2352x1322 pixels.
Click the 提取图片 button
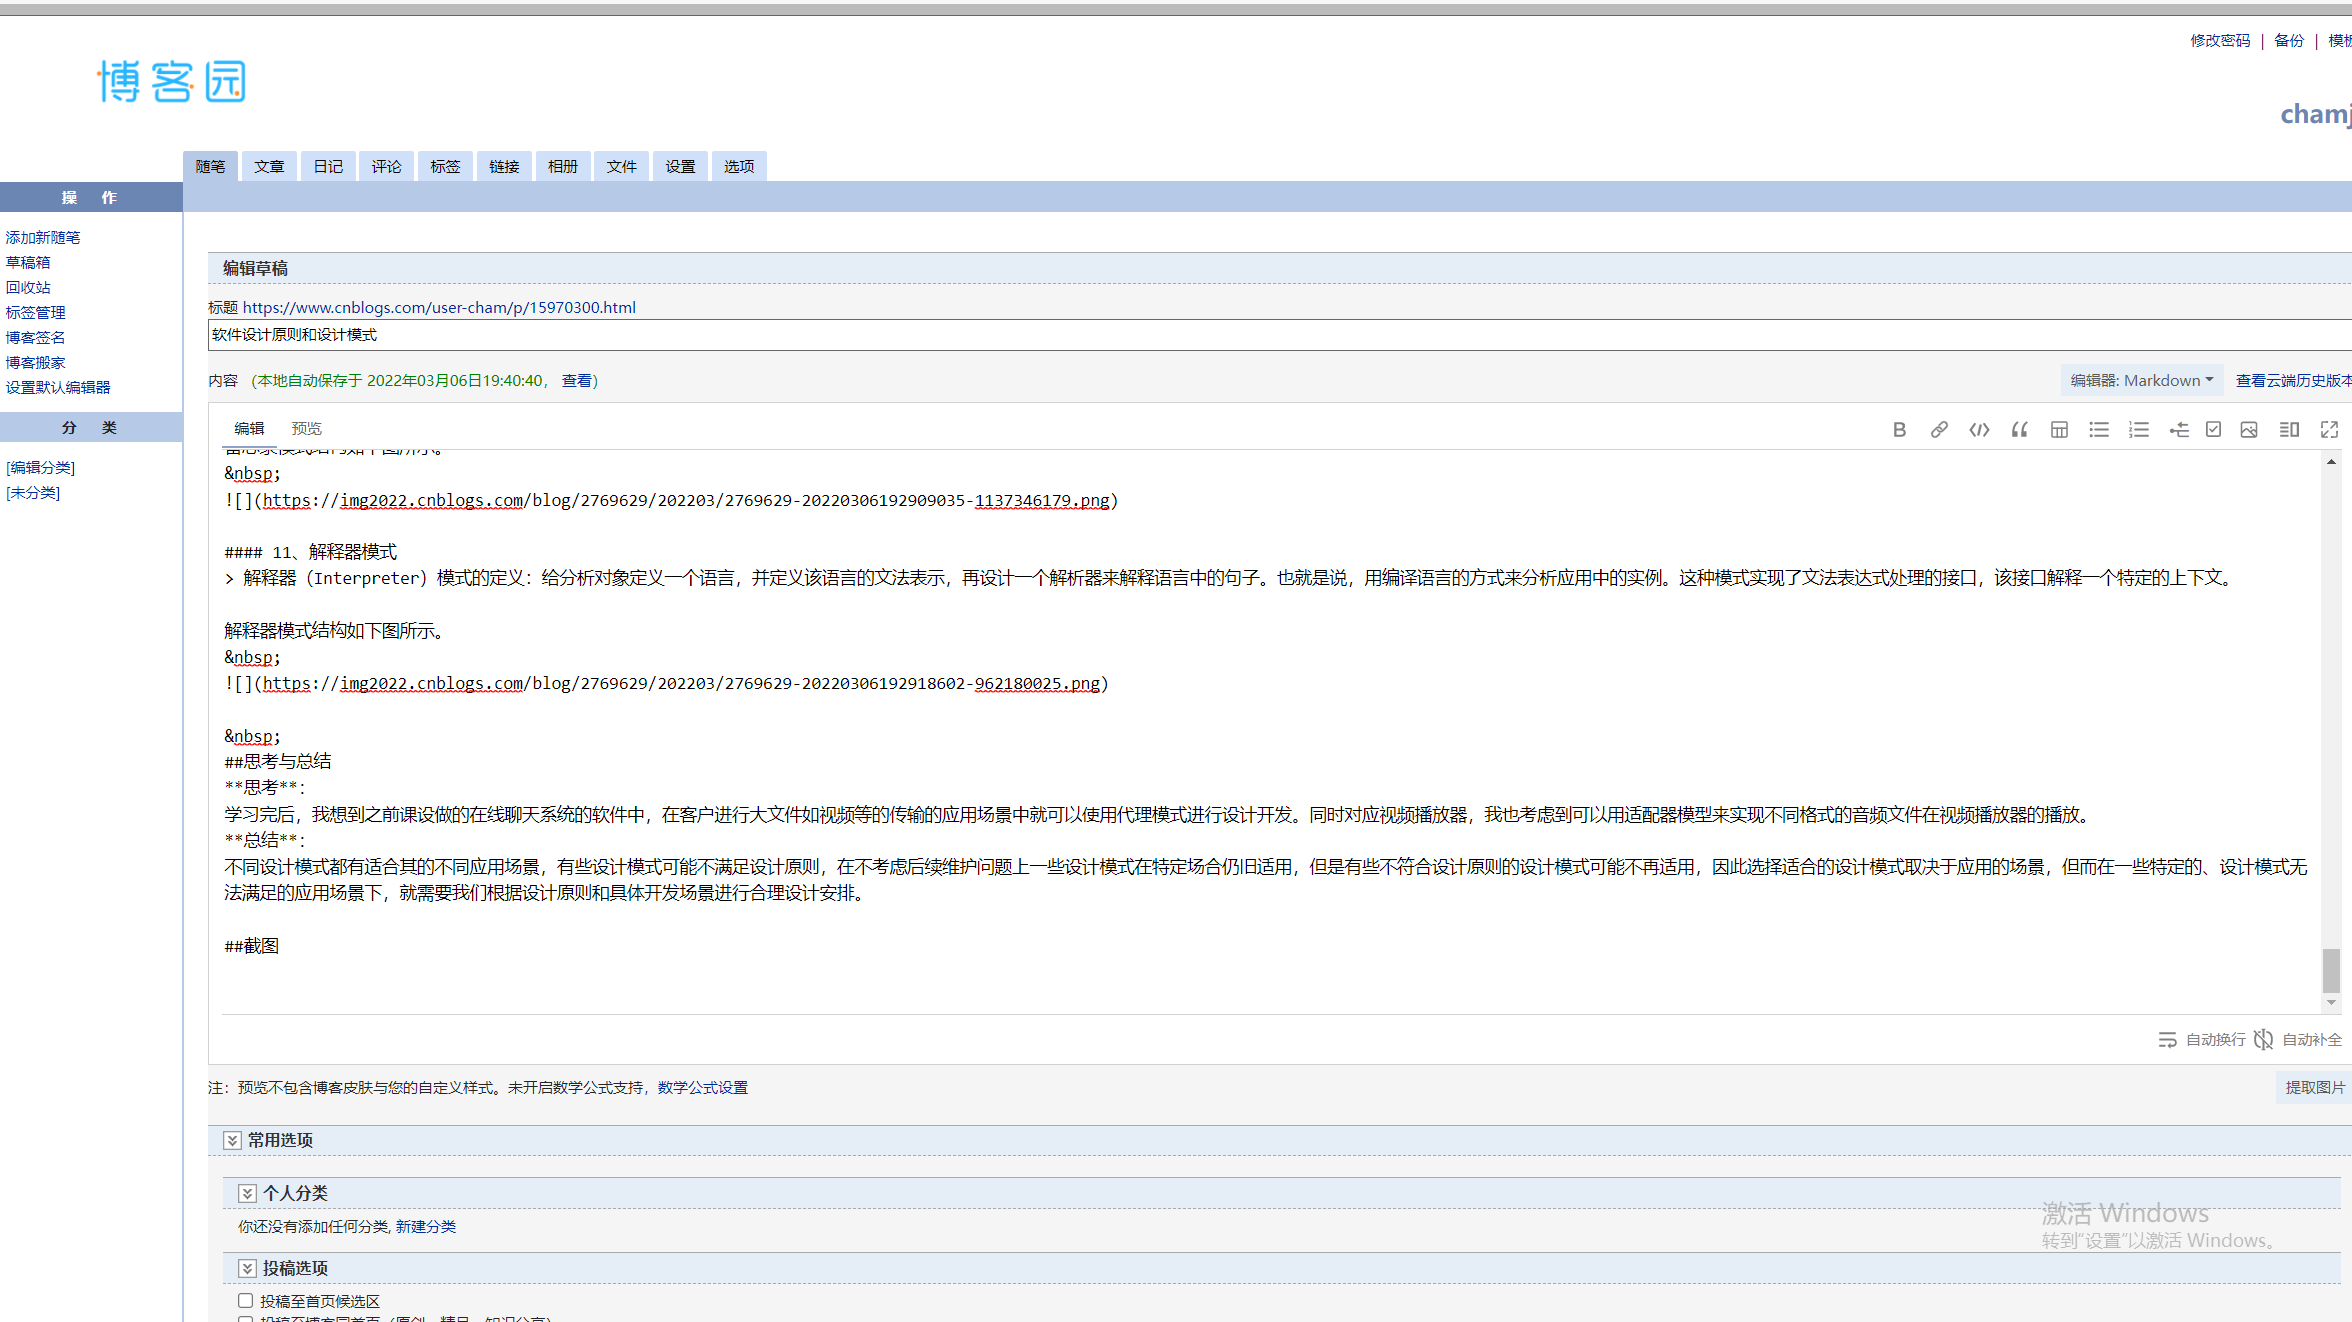point(2314,1087)
